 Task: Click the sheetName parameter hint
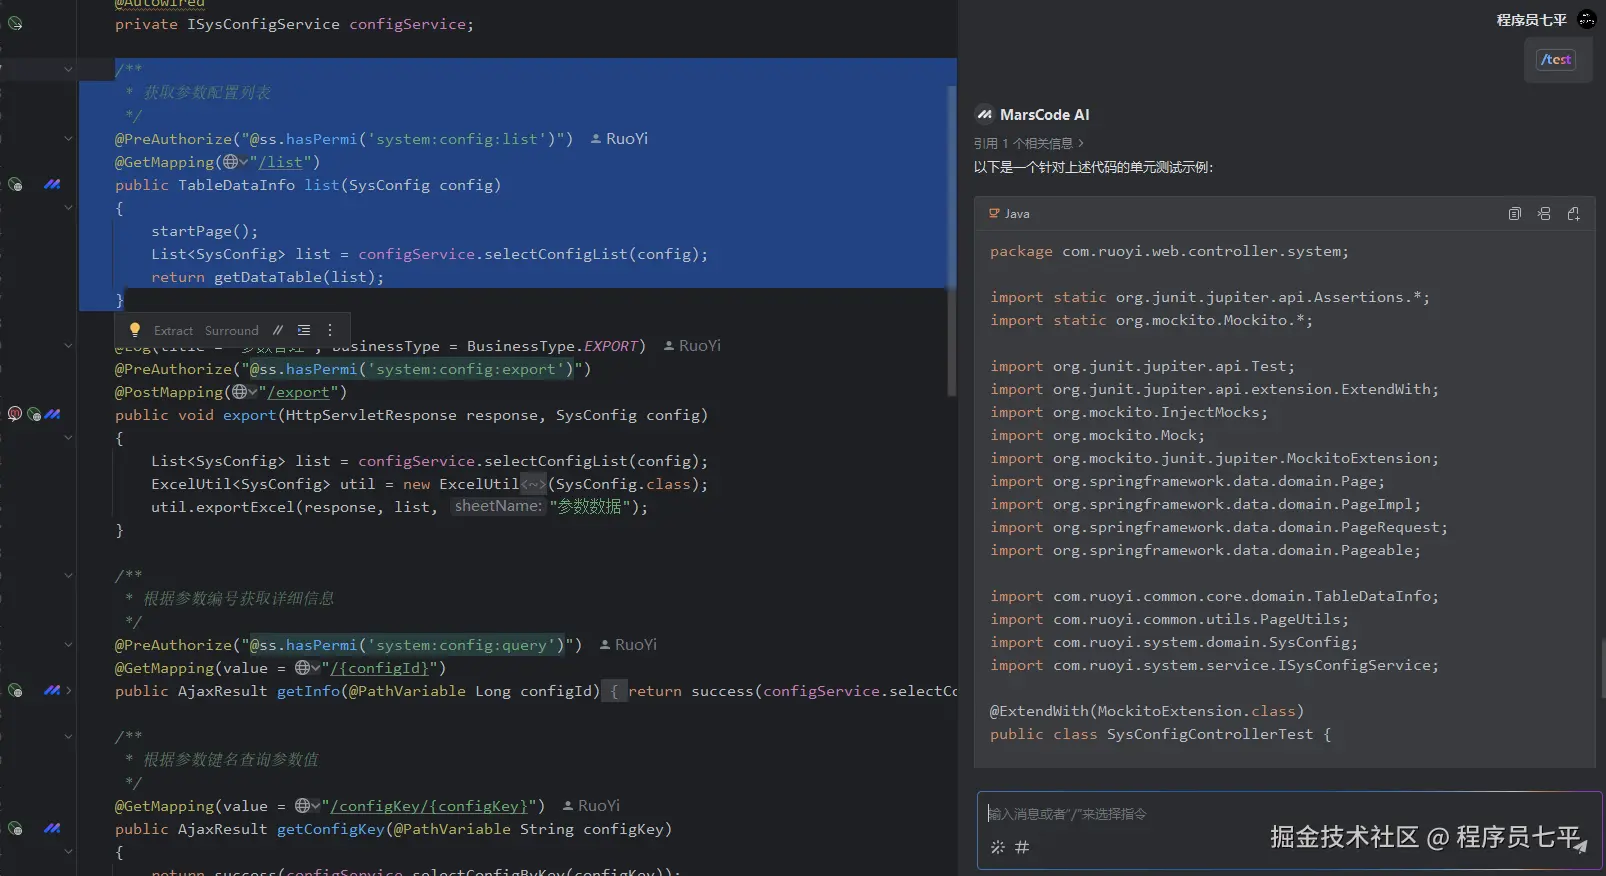(x=497, y=507)
